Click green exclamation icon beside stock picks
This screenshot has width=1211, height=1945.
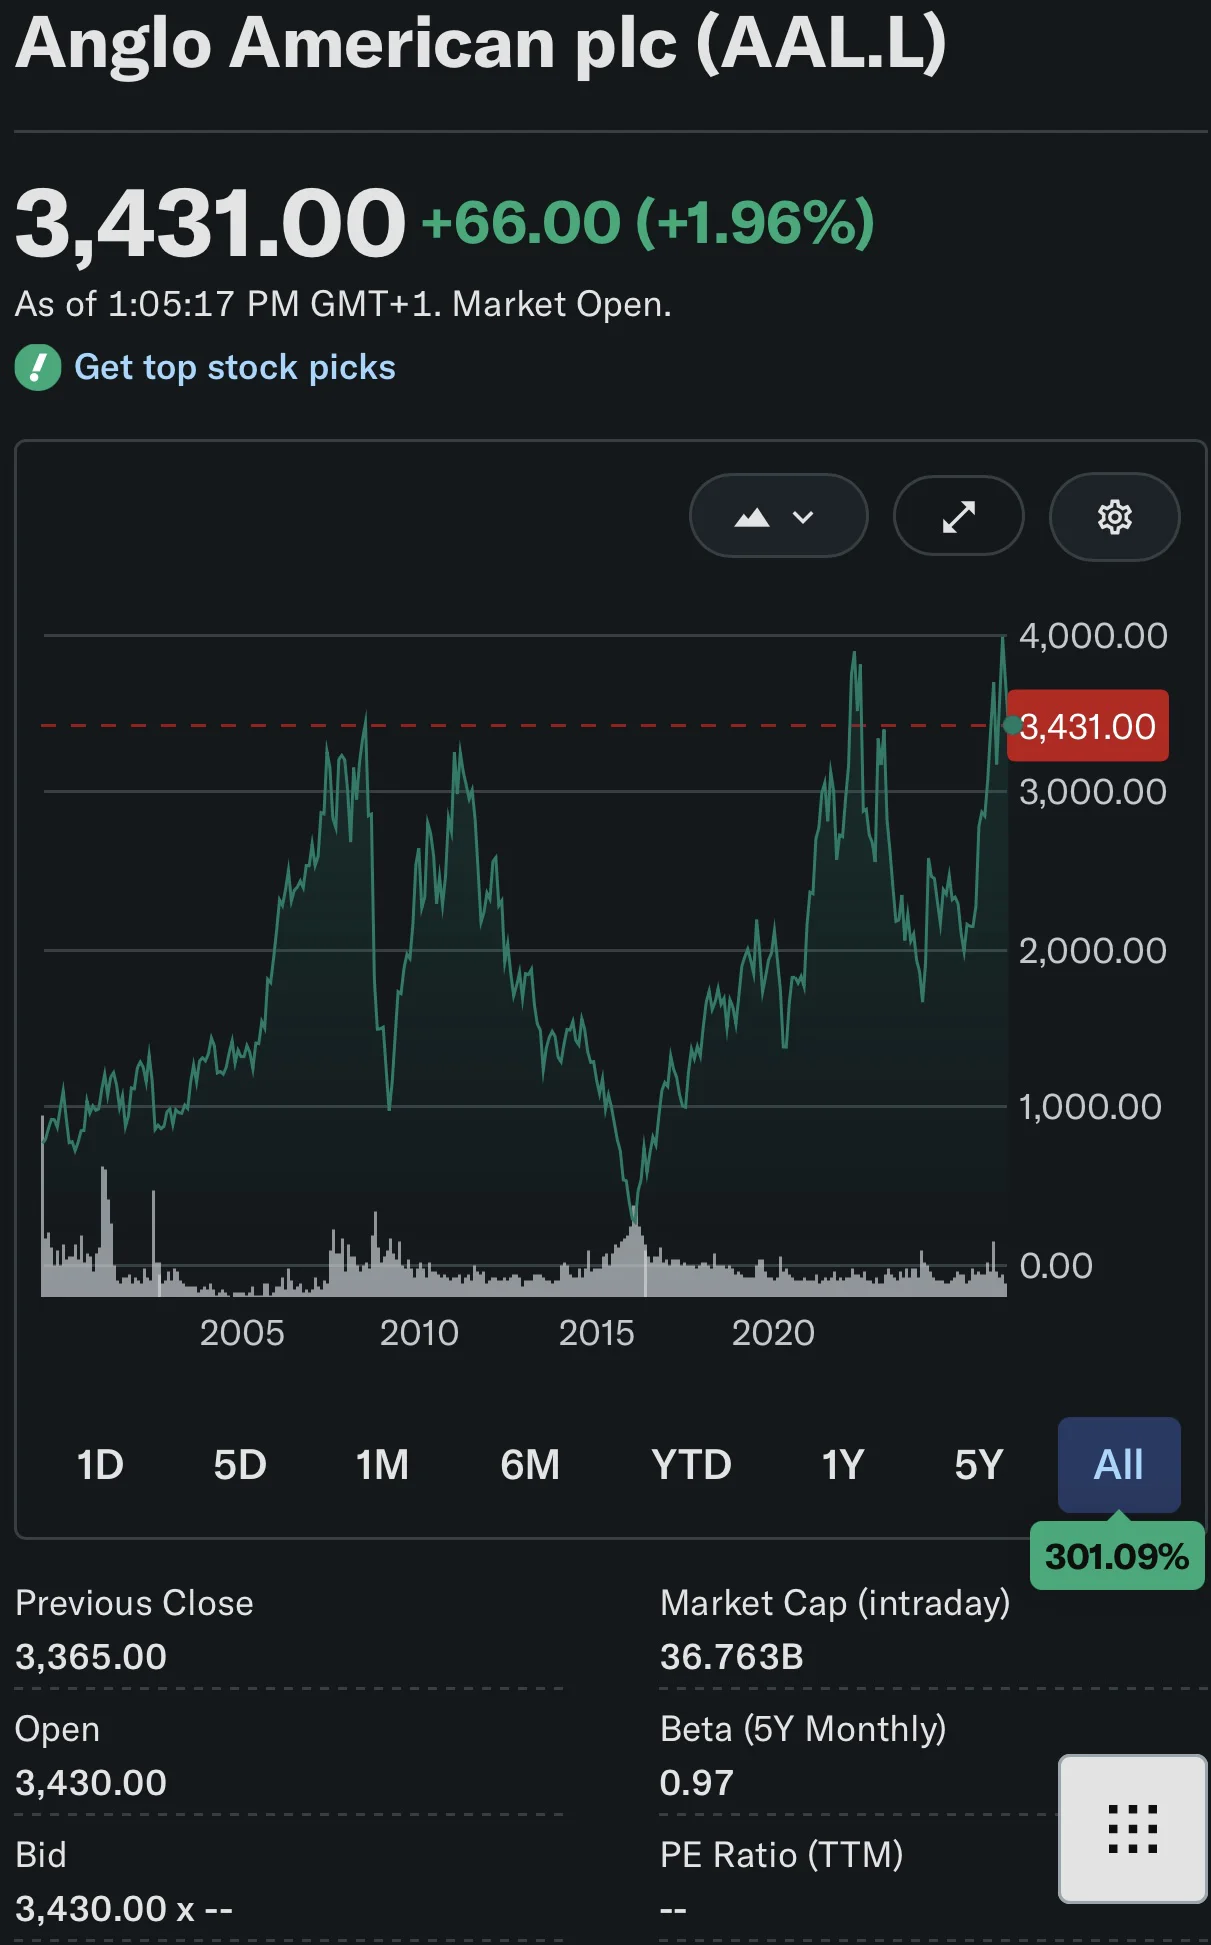[38, 367]
